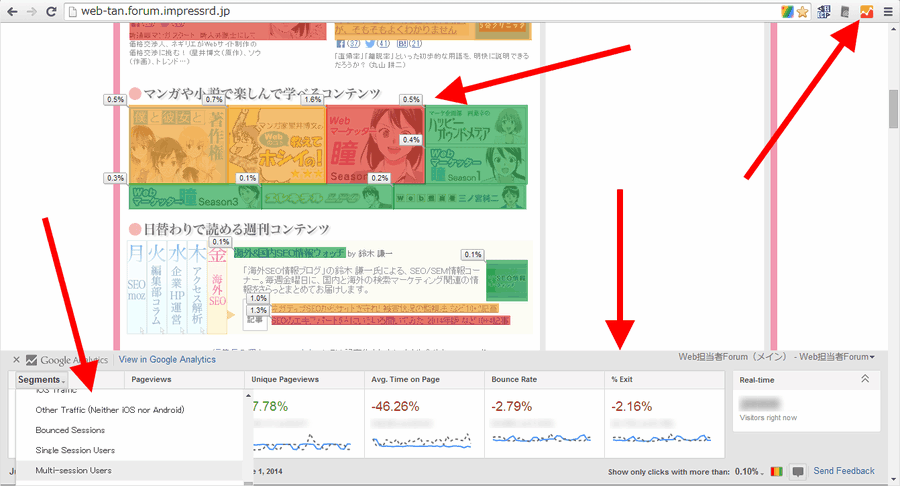
Task: Open the Page Analytics extension icon
Action: 866,11
